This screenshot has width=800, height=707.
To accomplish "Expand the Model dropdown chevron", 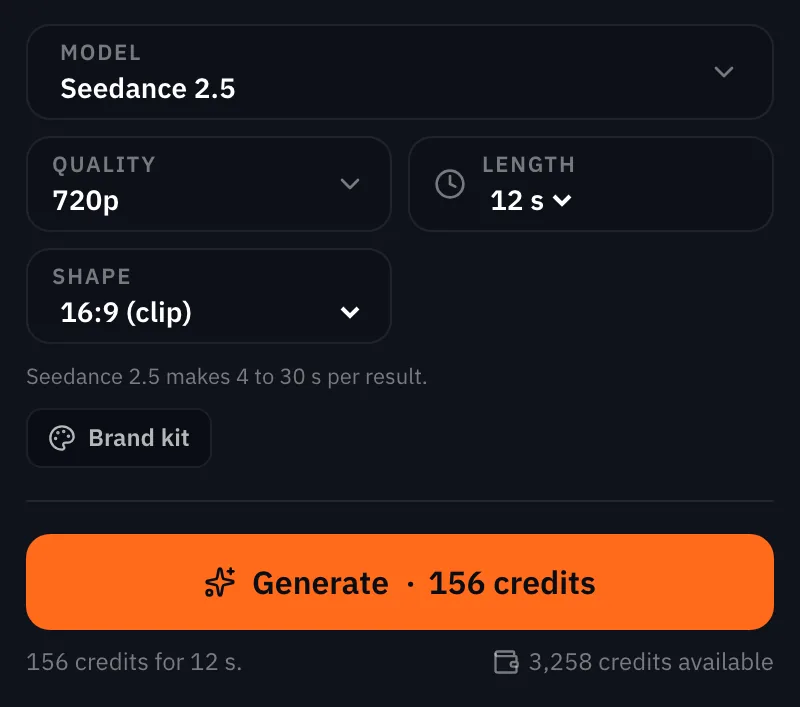I will pyautogui.click(x=723, y=72).
